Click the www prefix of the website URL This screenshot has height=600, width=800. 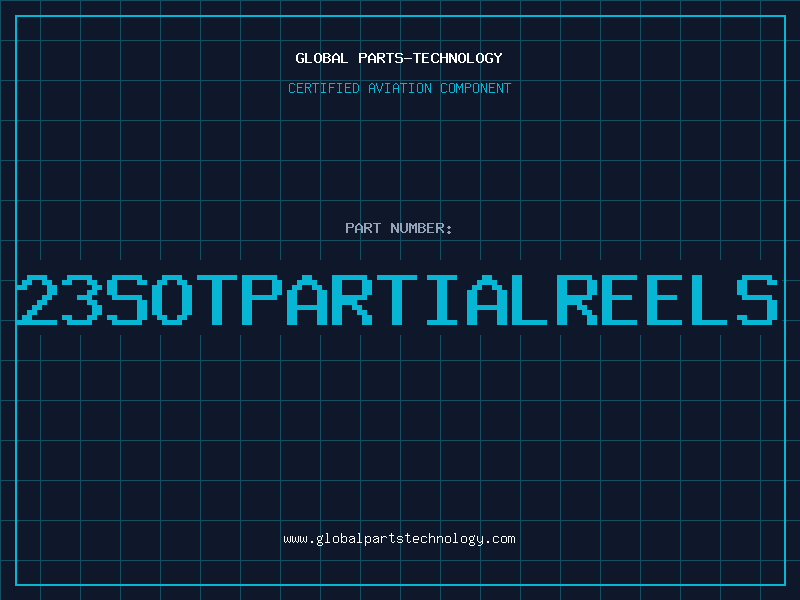point(295,539)
